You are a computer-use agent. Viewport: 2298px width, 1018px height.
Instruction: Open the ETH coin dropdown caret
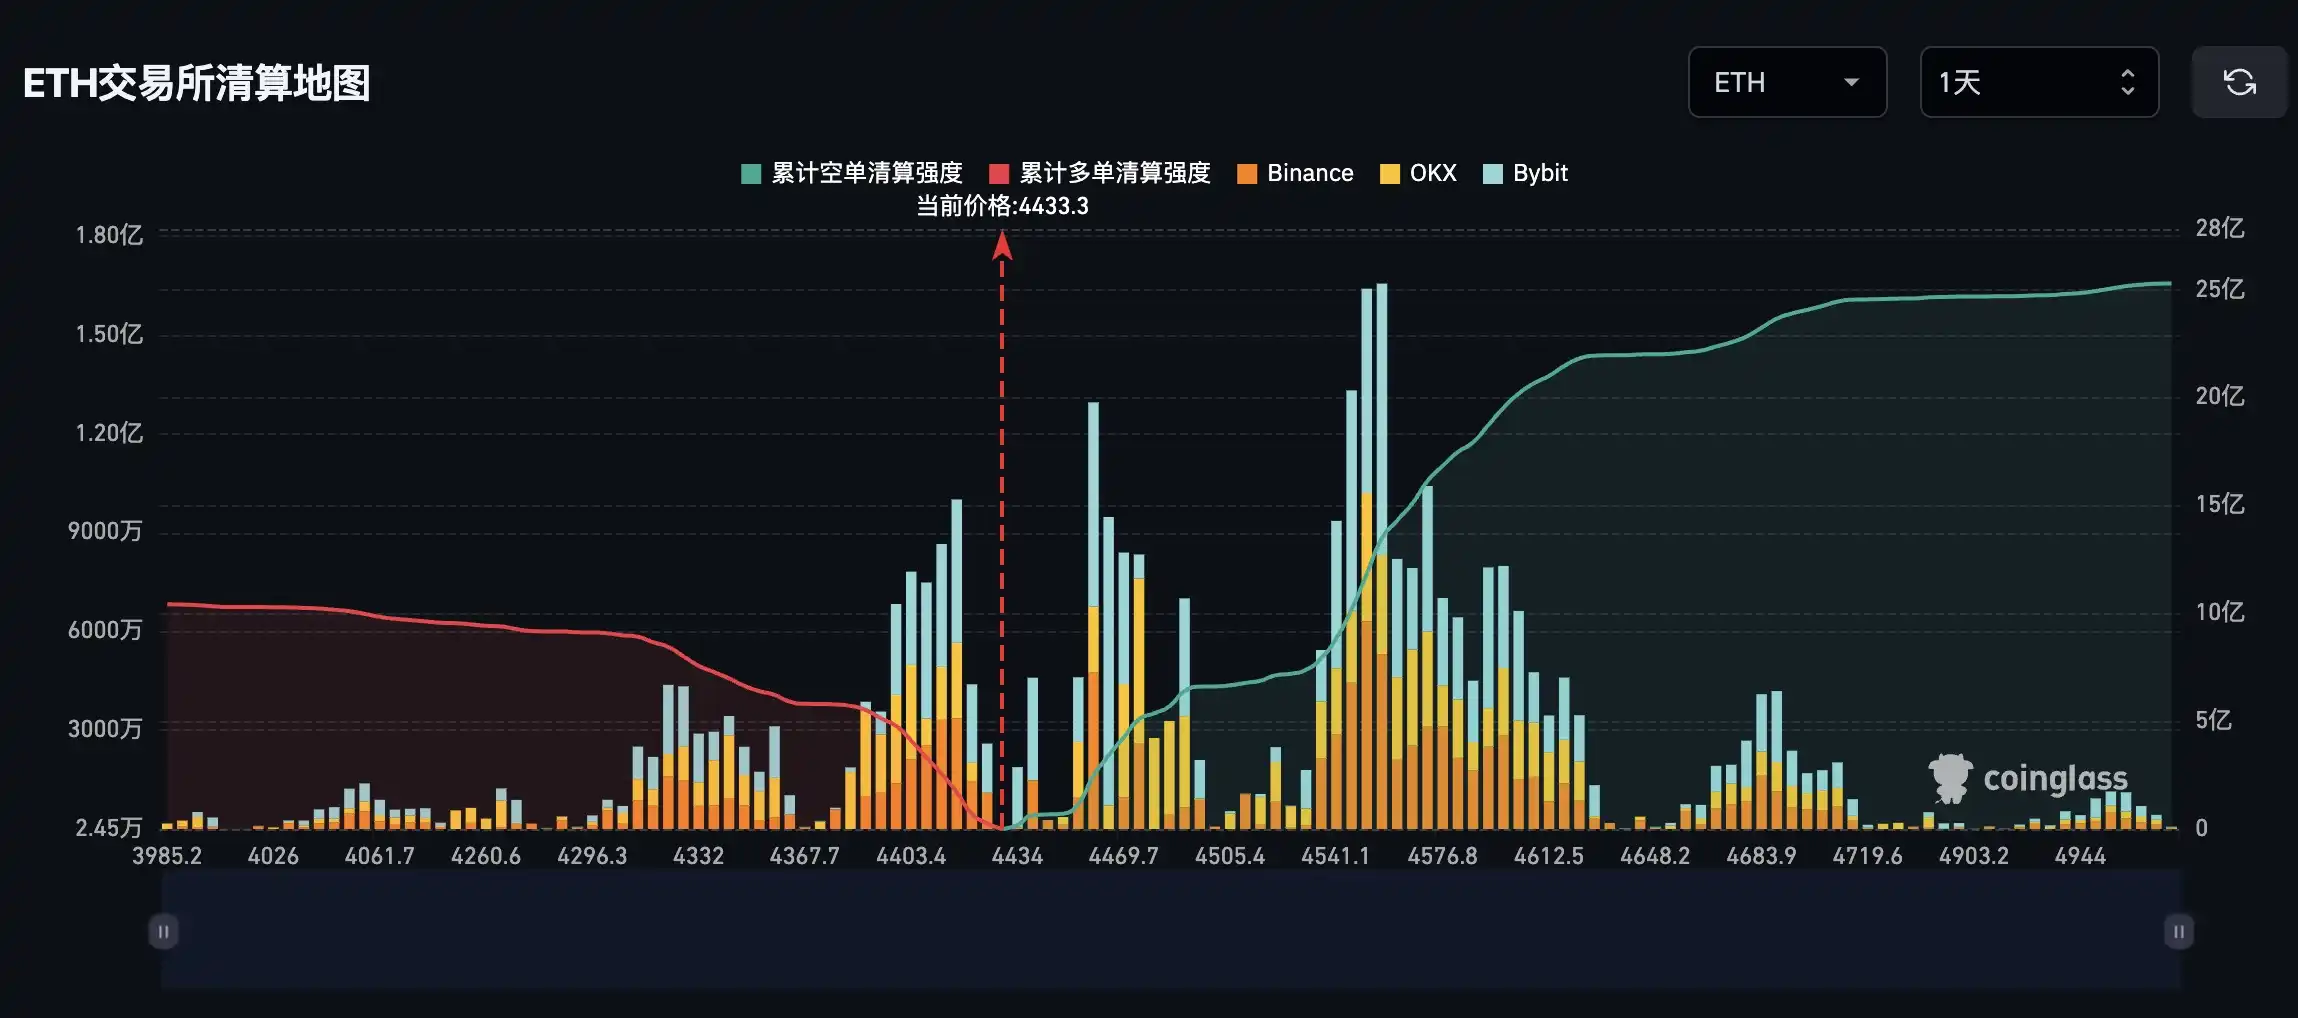pos(1851,82)
